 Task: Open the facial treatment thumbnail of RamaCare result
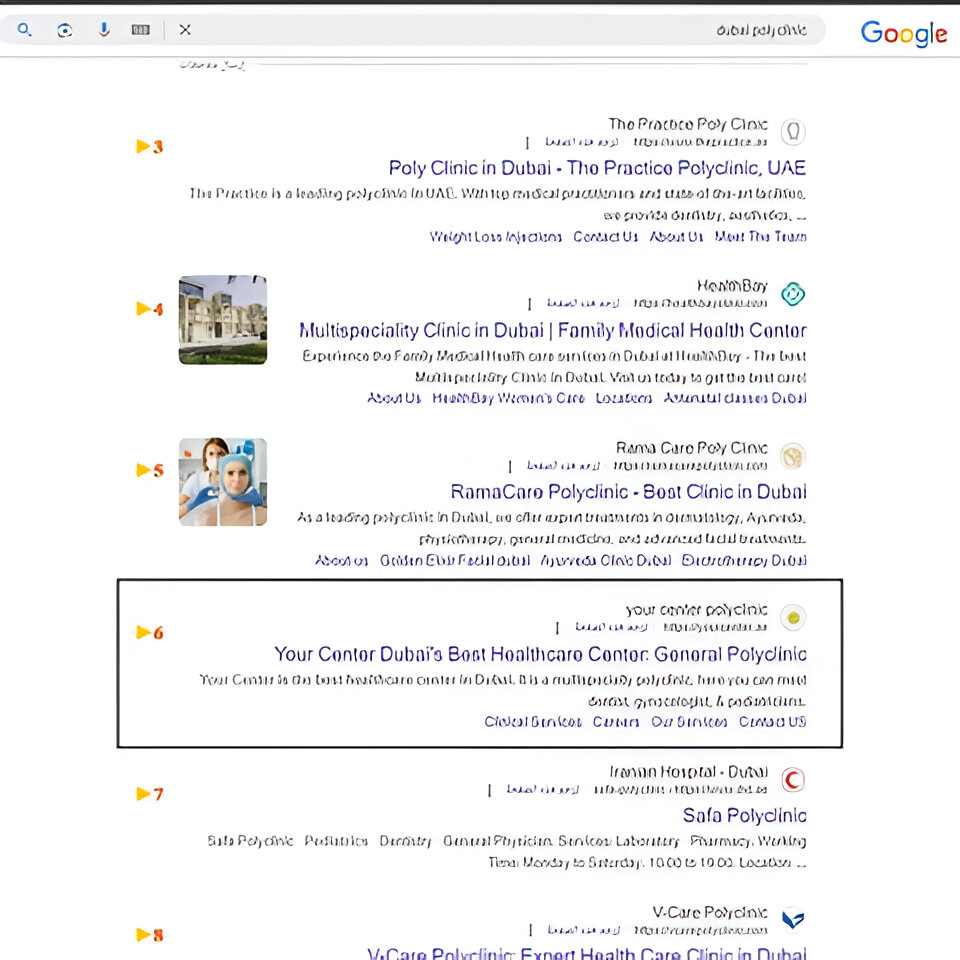223,482
